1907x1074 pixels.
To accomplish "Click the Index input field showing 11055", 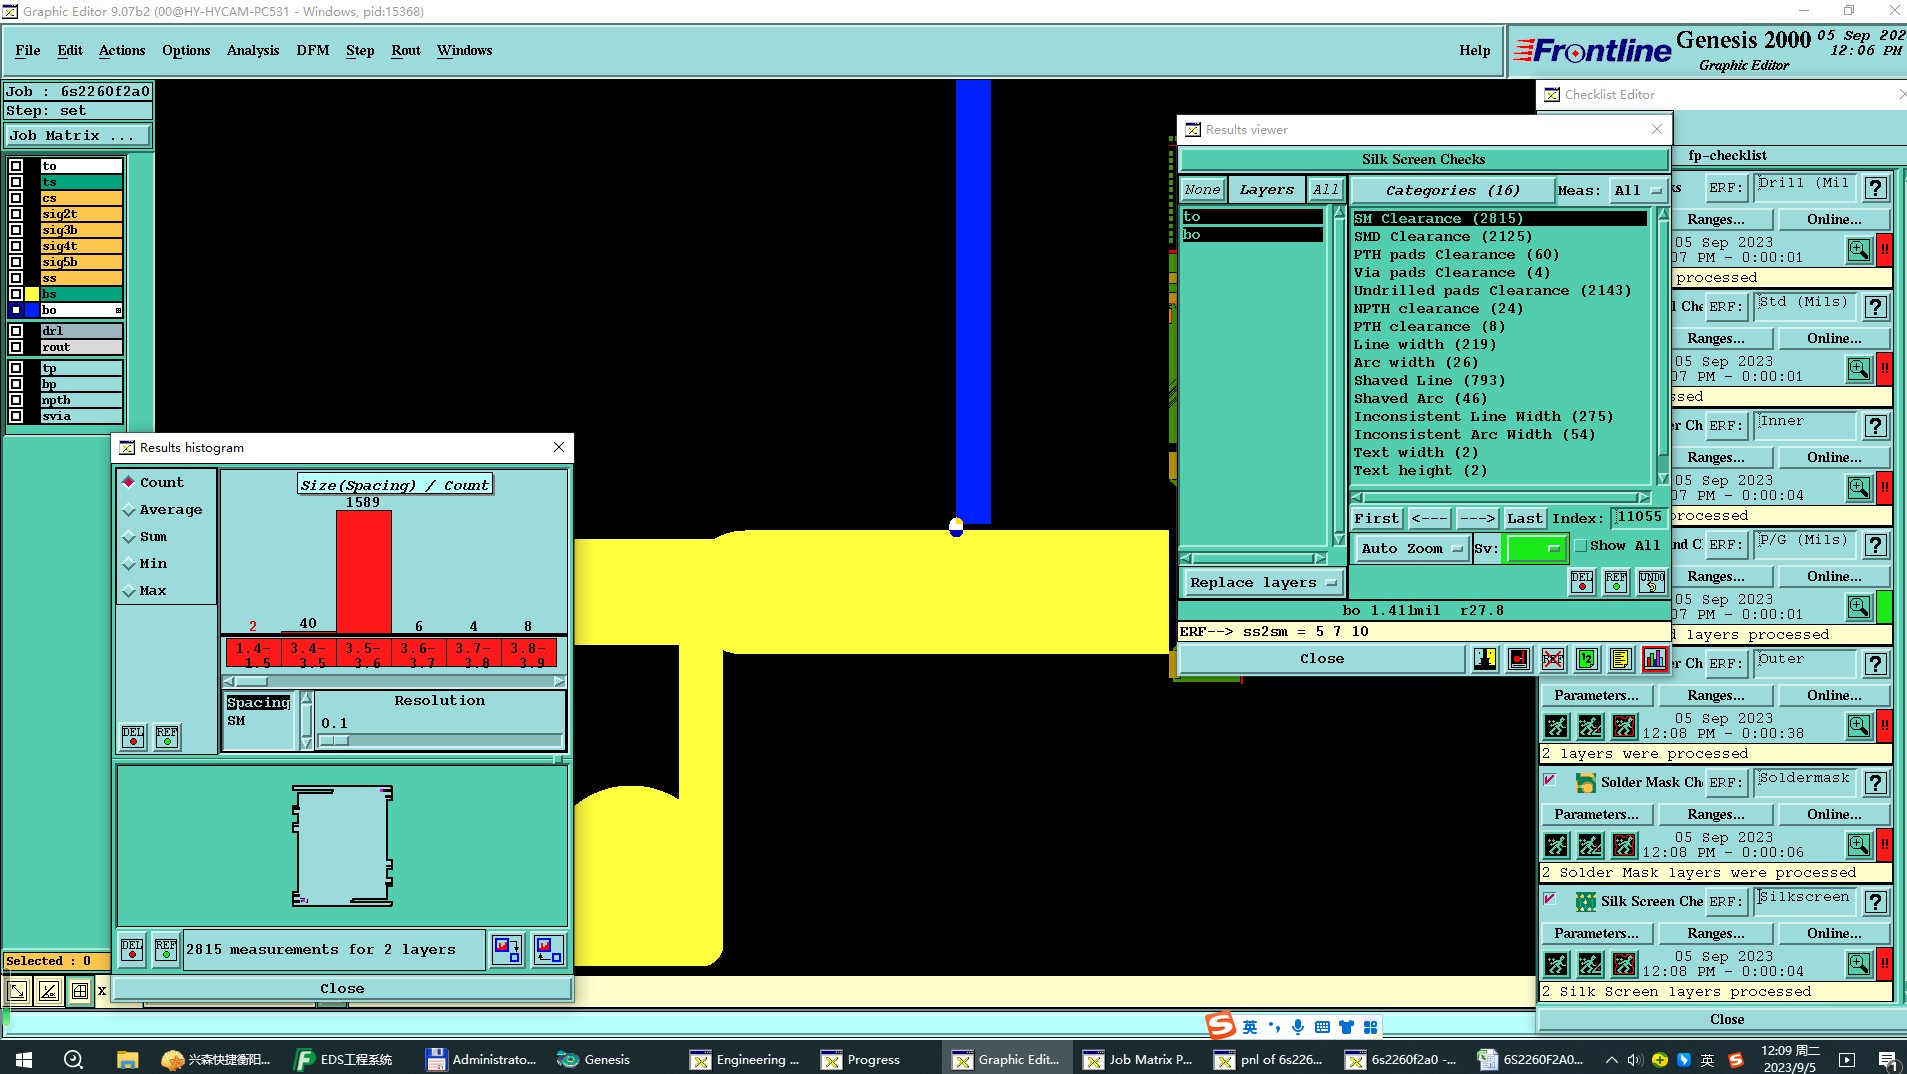I will pyautogui.click(x=1638, y=517).
